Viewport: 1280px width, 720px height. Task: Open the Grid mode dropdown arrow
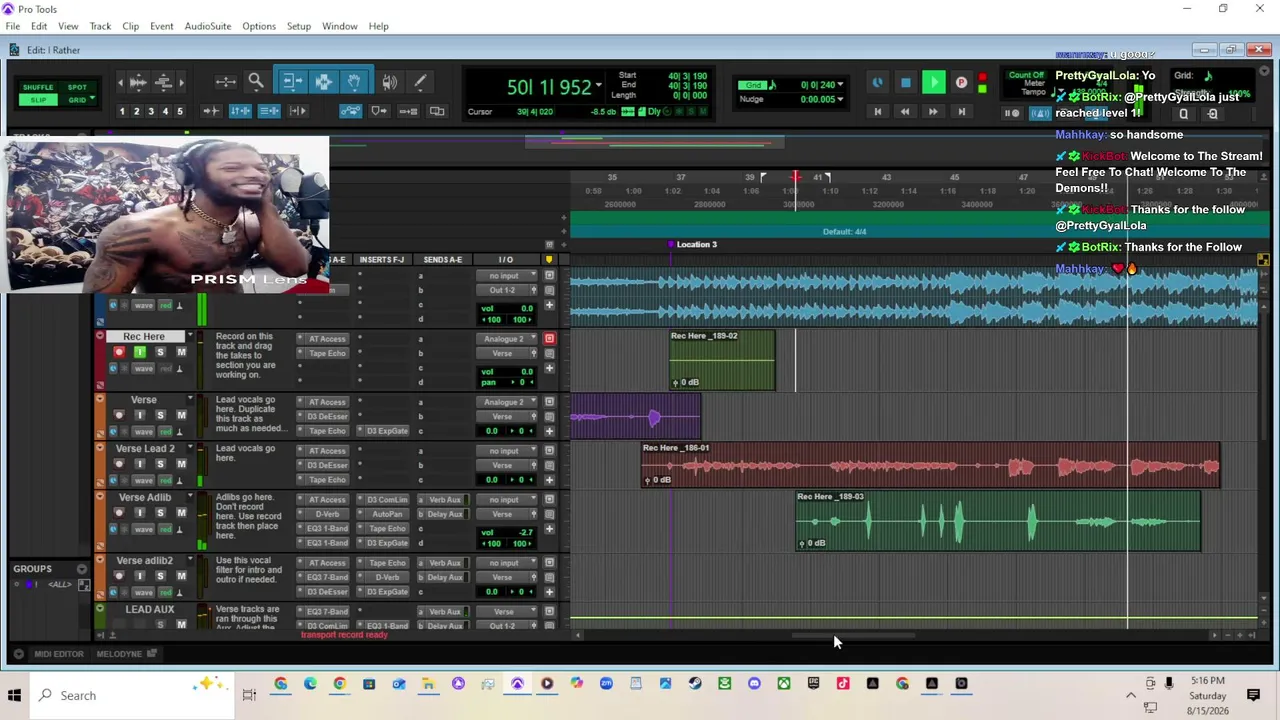click(93, 99)
